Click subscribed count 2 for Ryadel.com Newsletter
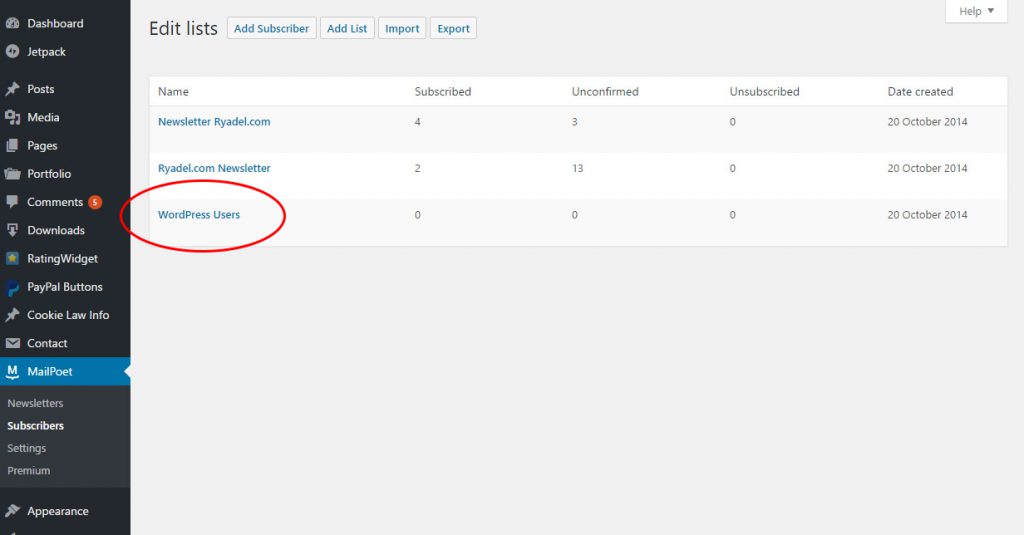Viewport: 1024px width, 535px height. coord(417,168)
